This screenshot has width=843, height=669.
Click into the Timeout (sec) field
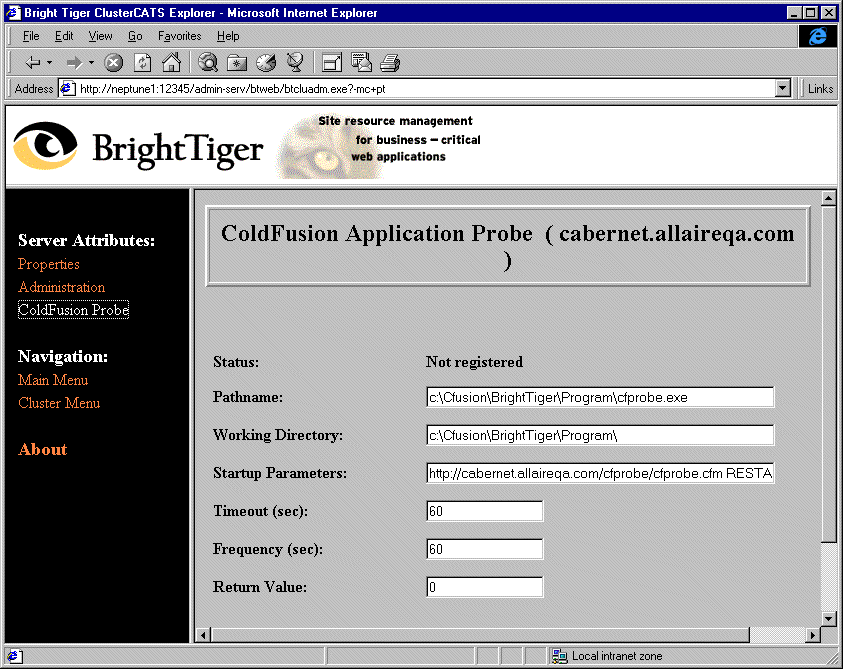click(x=484, y=511)
